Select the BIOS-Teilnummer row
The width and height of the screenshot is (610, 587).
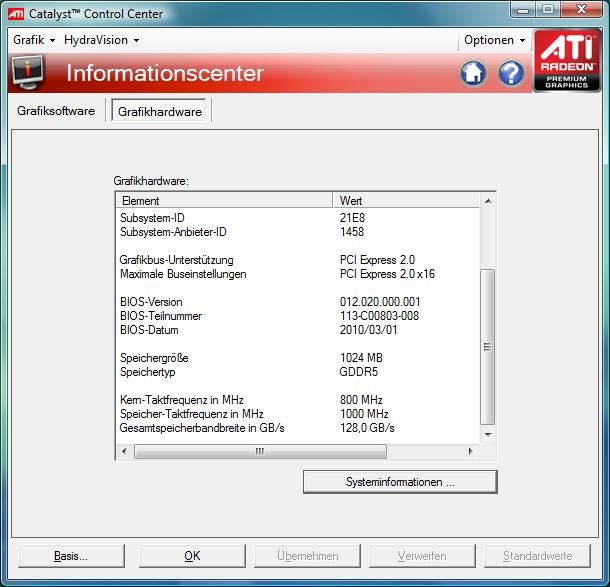click(x=298, y=316)
